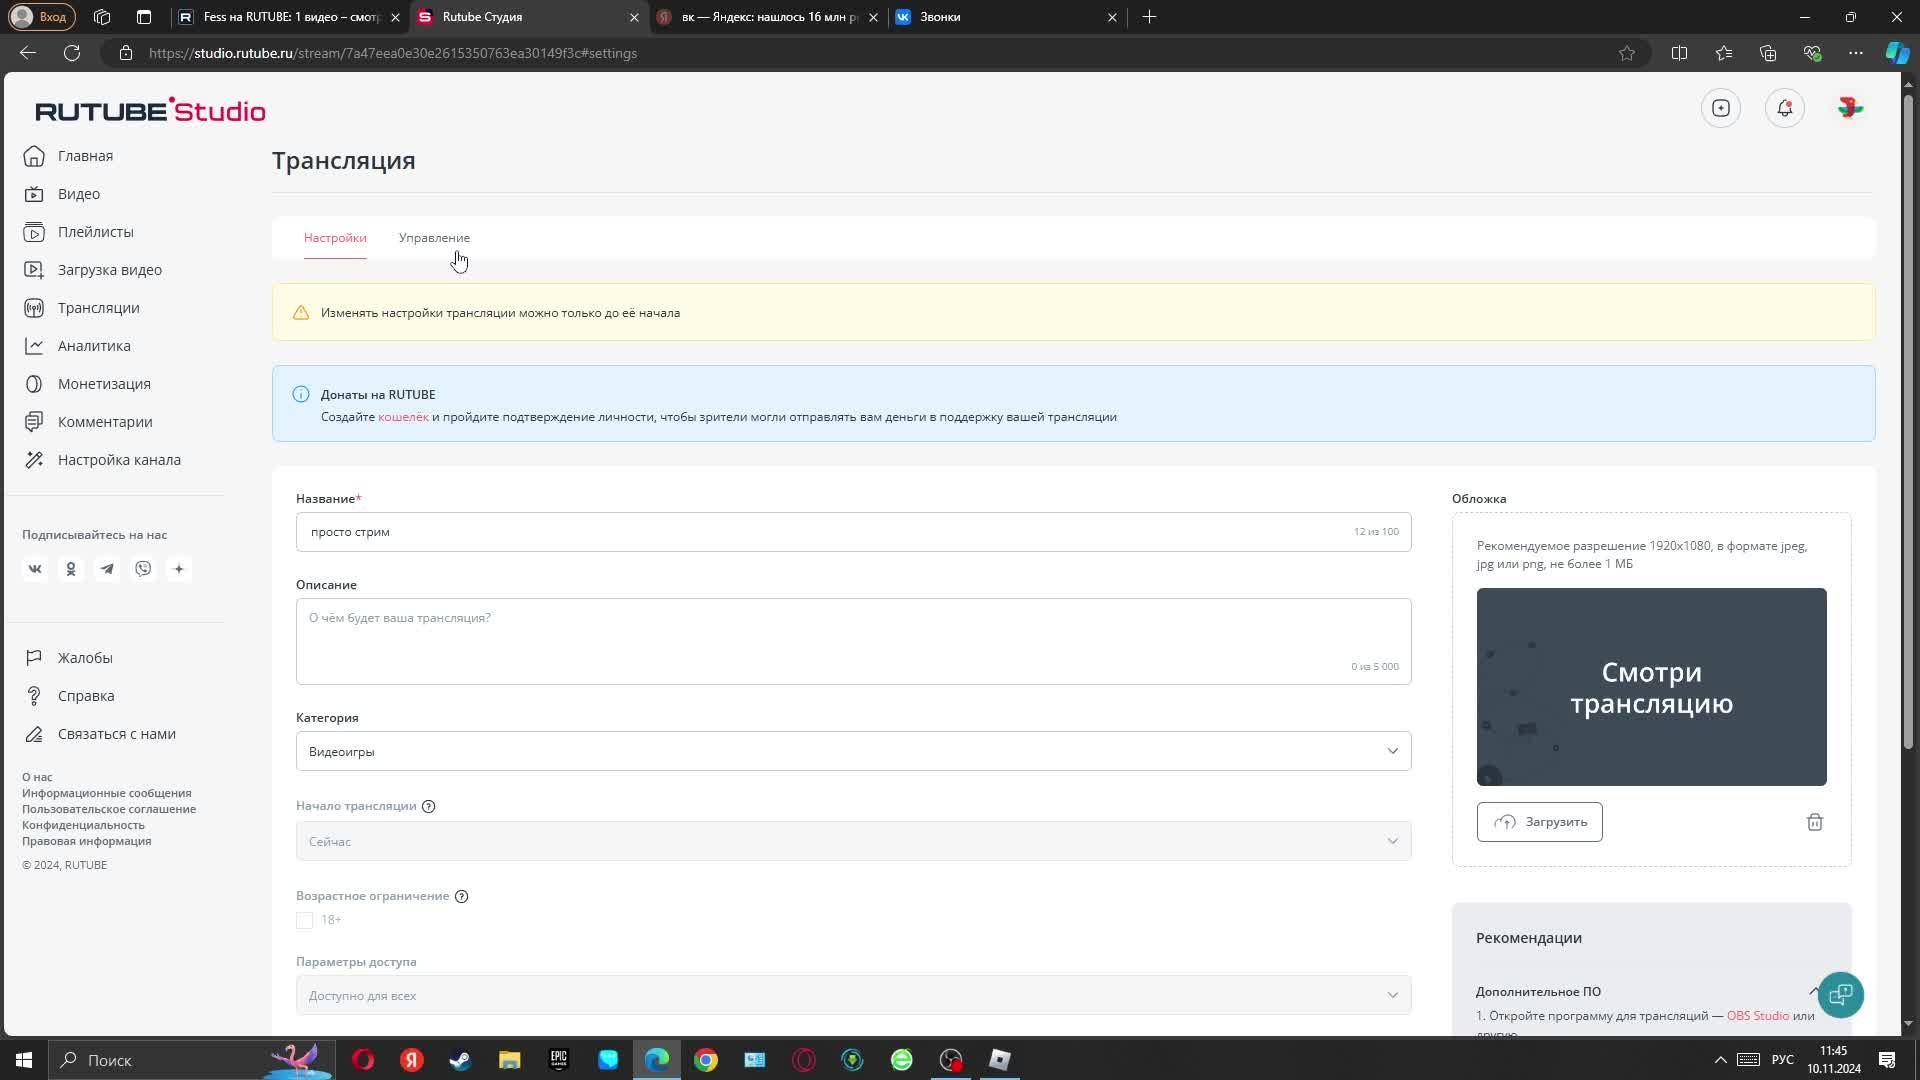Screen dimensions: 1920x1080
Task: Click the add video plus icon in header
Action: coord(1721,108)
